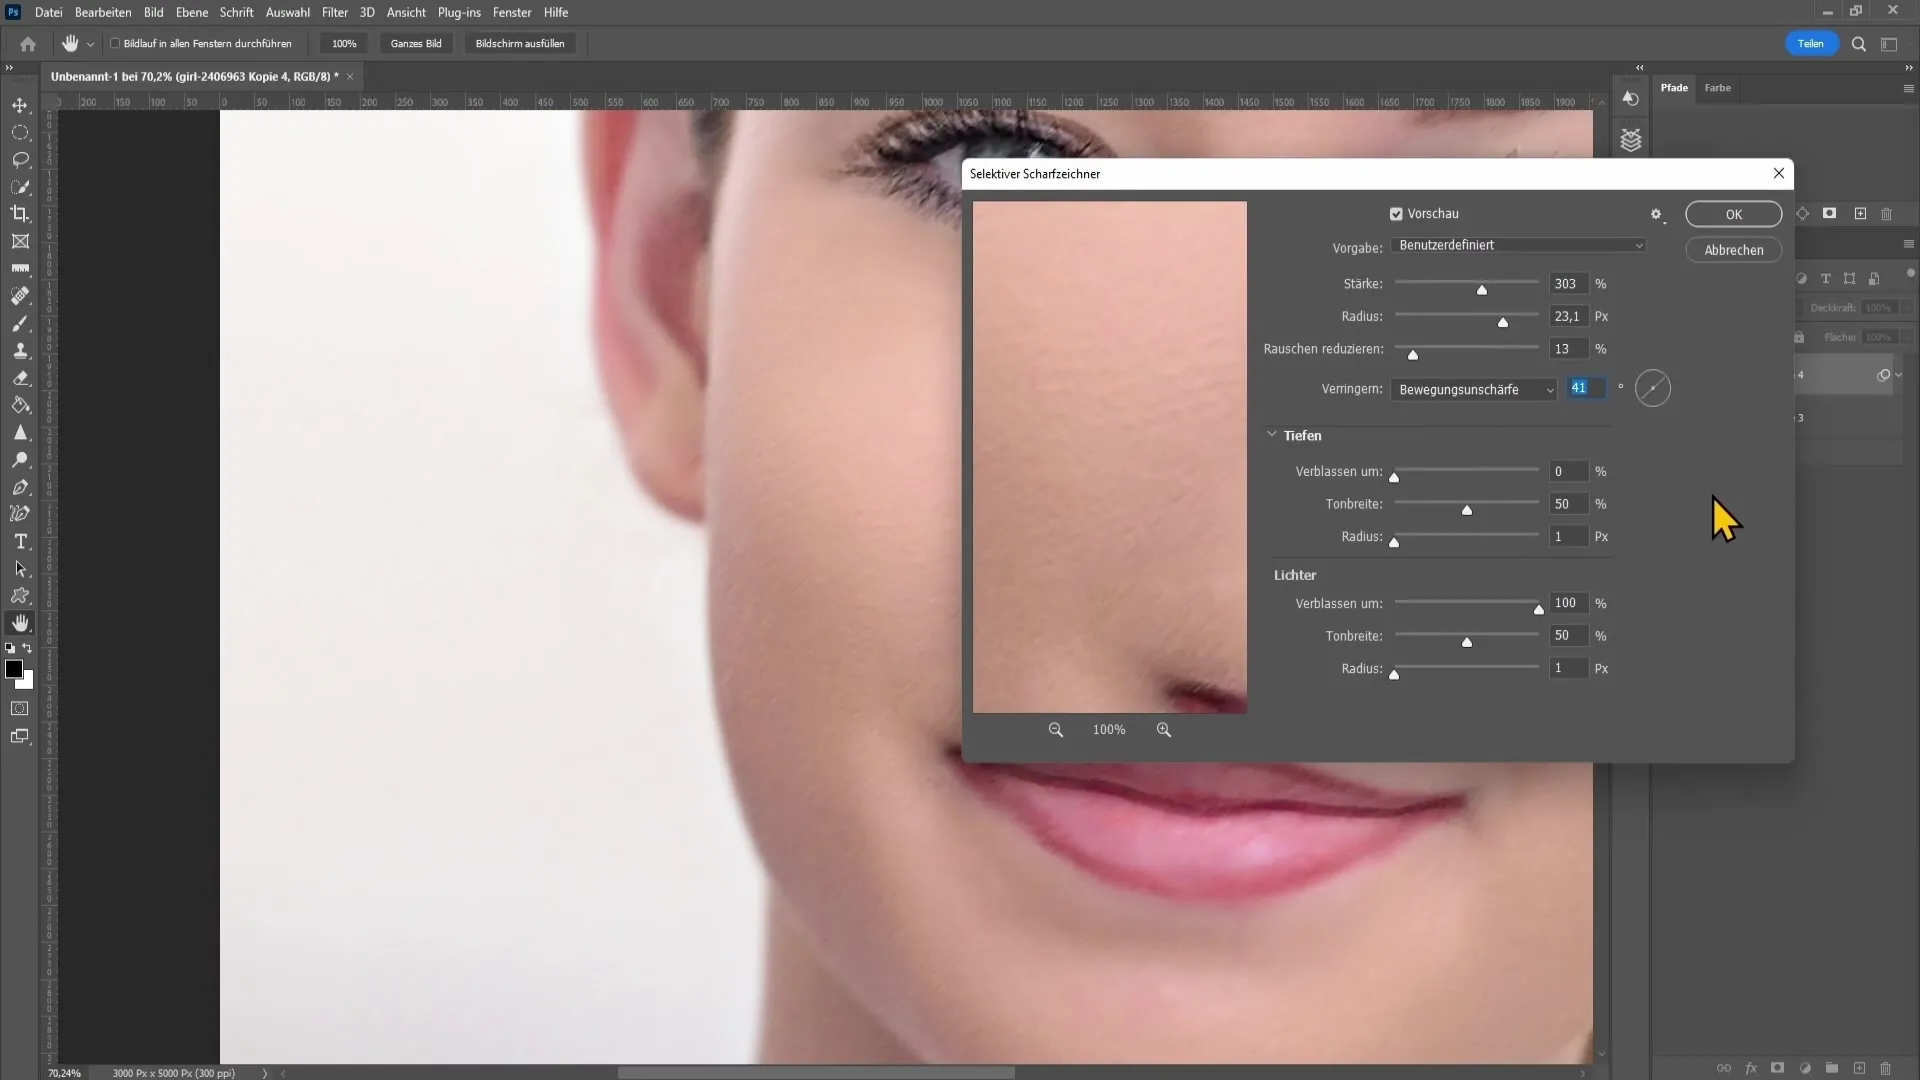The width and height of the screenshot is (1920, 1080).
Task: Select the Elliptical Marquee tool
Action: click(20, 132)
